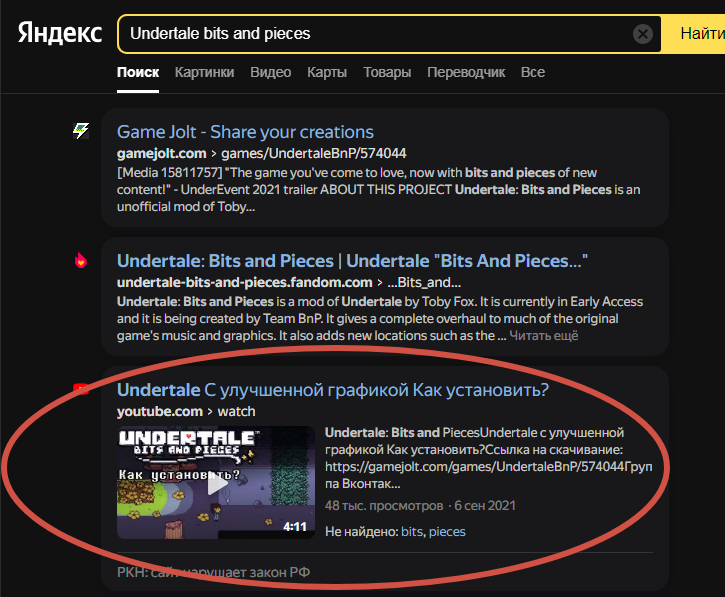Image resolution: width=725 pixels, height=597 pixels.
Task: Click the play triangle on video thumbnail
Action: coord(217,485)
